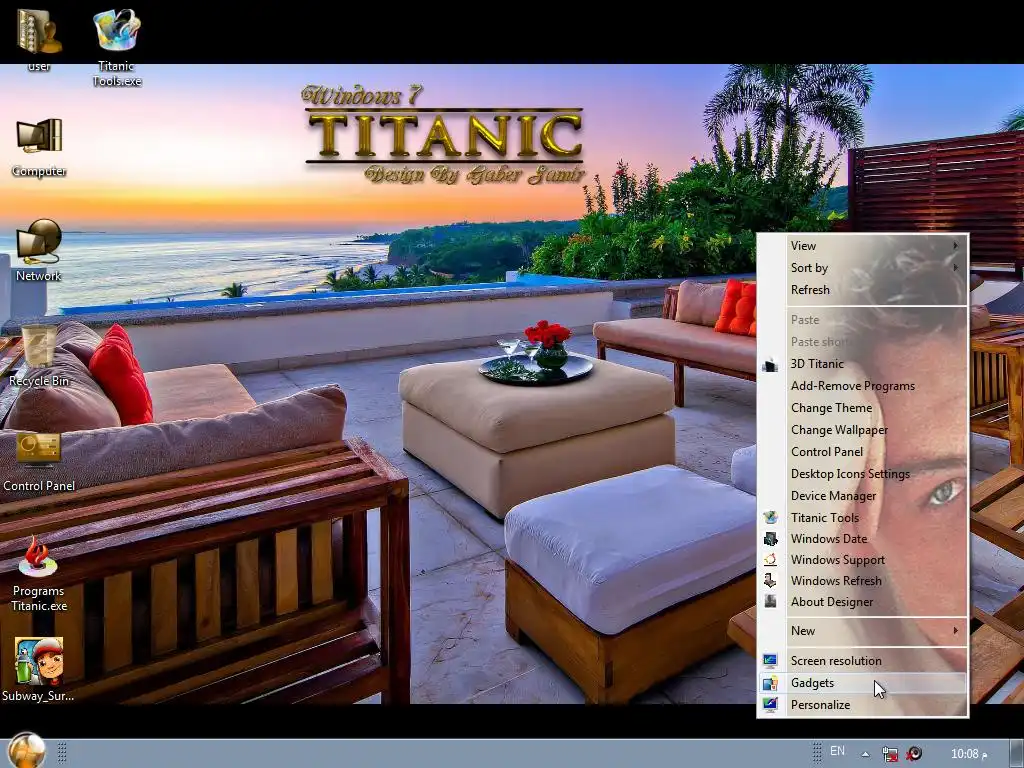Click the Screen resolution menu icon
The width and height of the screenshot is (1024, 768).
(x=771, y=661)
